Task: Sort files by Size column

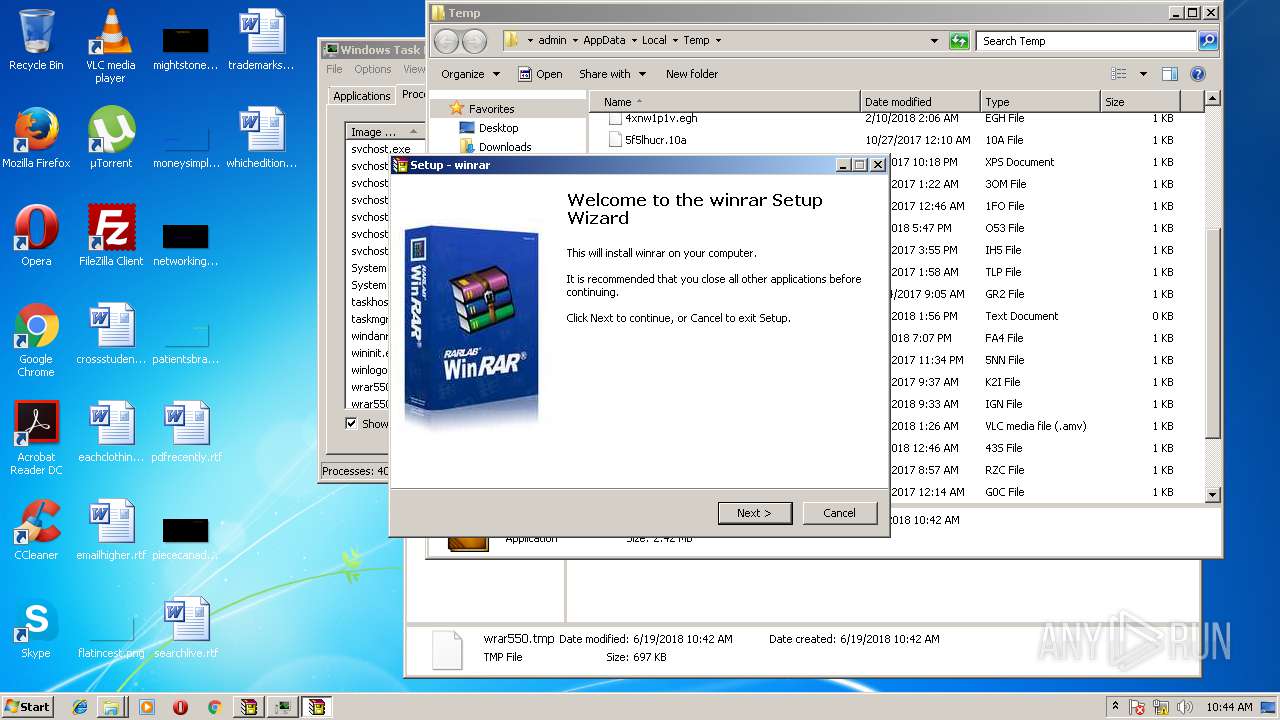Action: [1140, 102]
